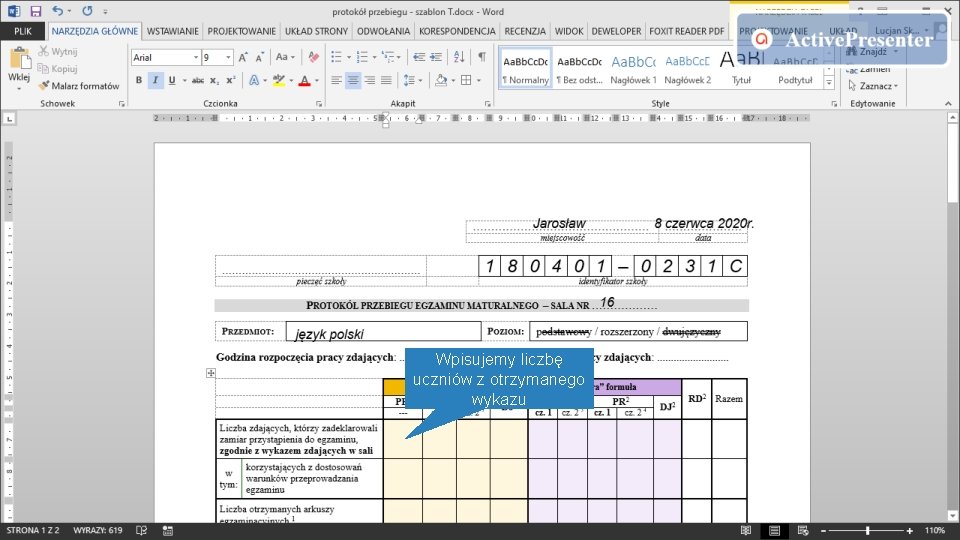Apply subscript formatting
Screen dimensions: 960x540
[214, 80]
